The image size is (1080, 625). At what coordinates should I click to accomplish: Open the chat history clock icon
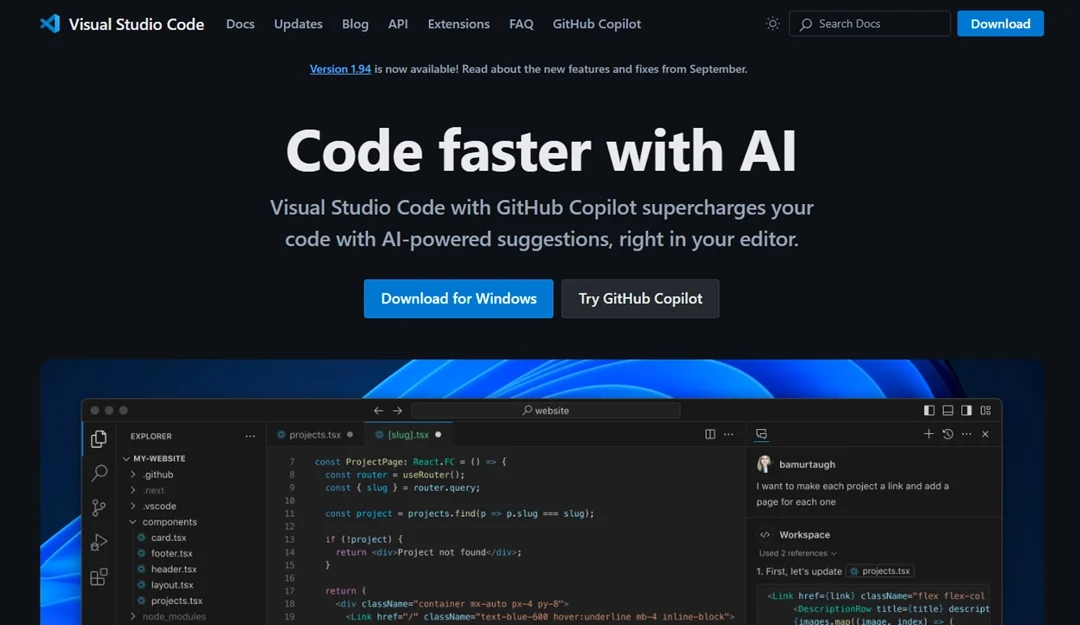click(x=948, y=434)
